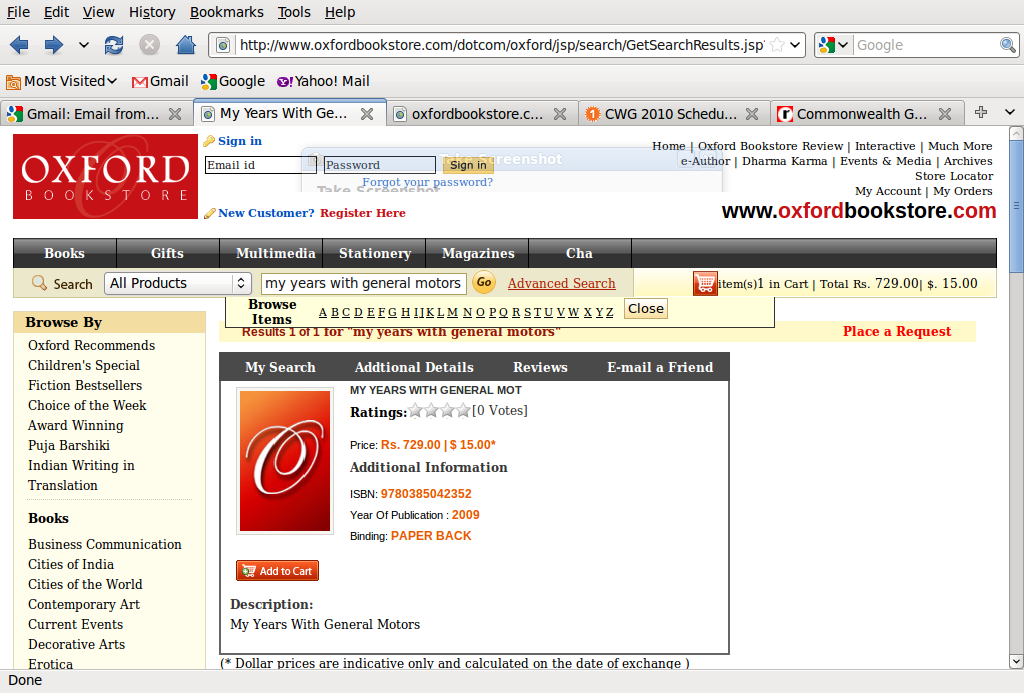
Task: Open a new tab with plus icon
Action: click(x=981, y=113)
